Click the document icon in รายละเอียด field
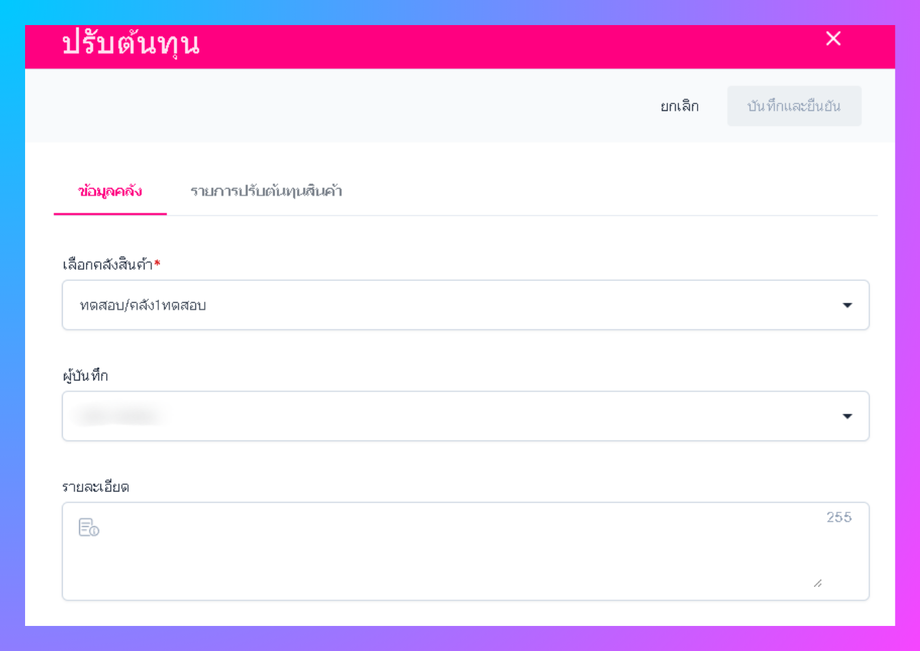The width and height of the screenshot is (920, 651). pyautogui.click(x=89, y=527)
